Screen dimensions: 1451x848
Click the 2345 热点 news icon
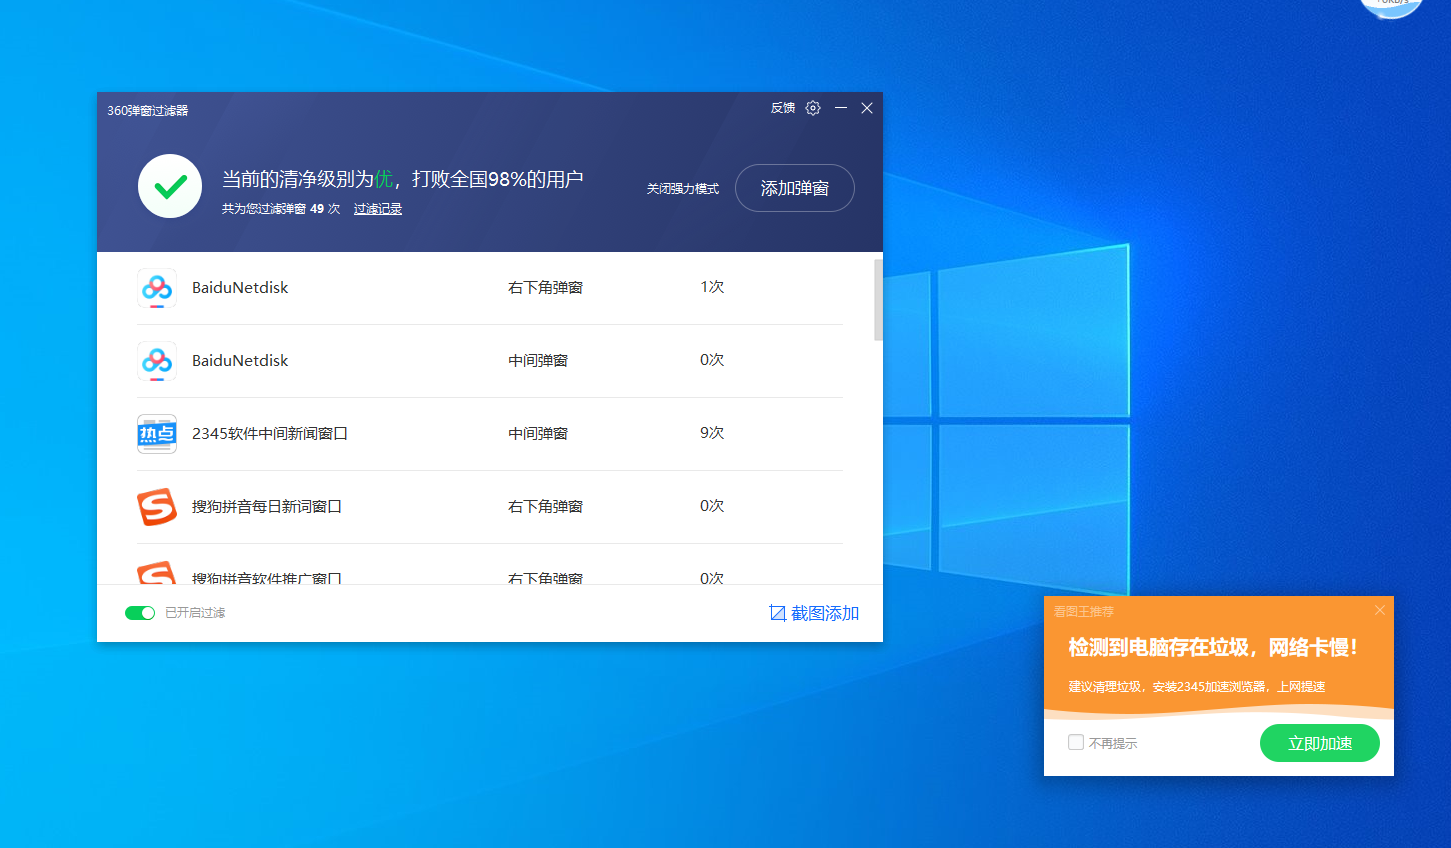157,434
